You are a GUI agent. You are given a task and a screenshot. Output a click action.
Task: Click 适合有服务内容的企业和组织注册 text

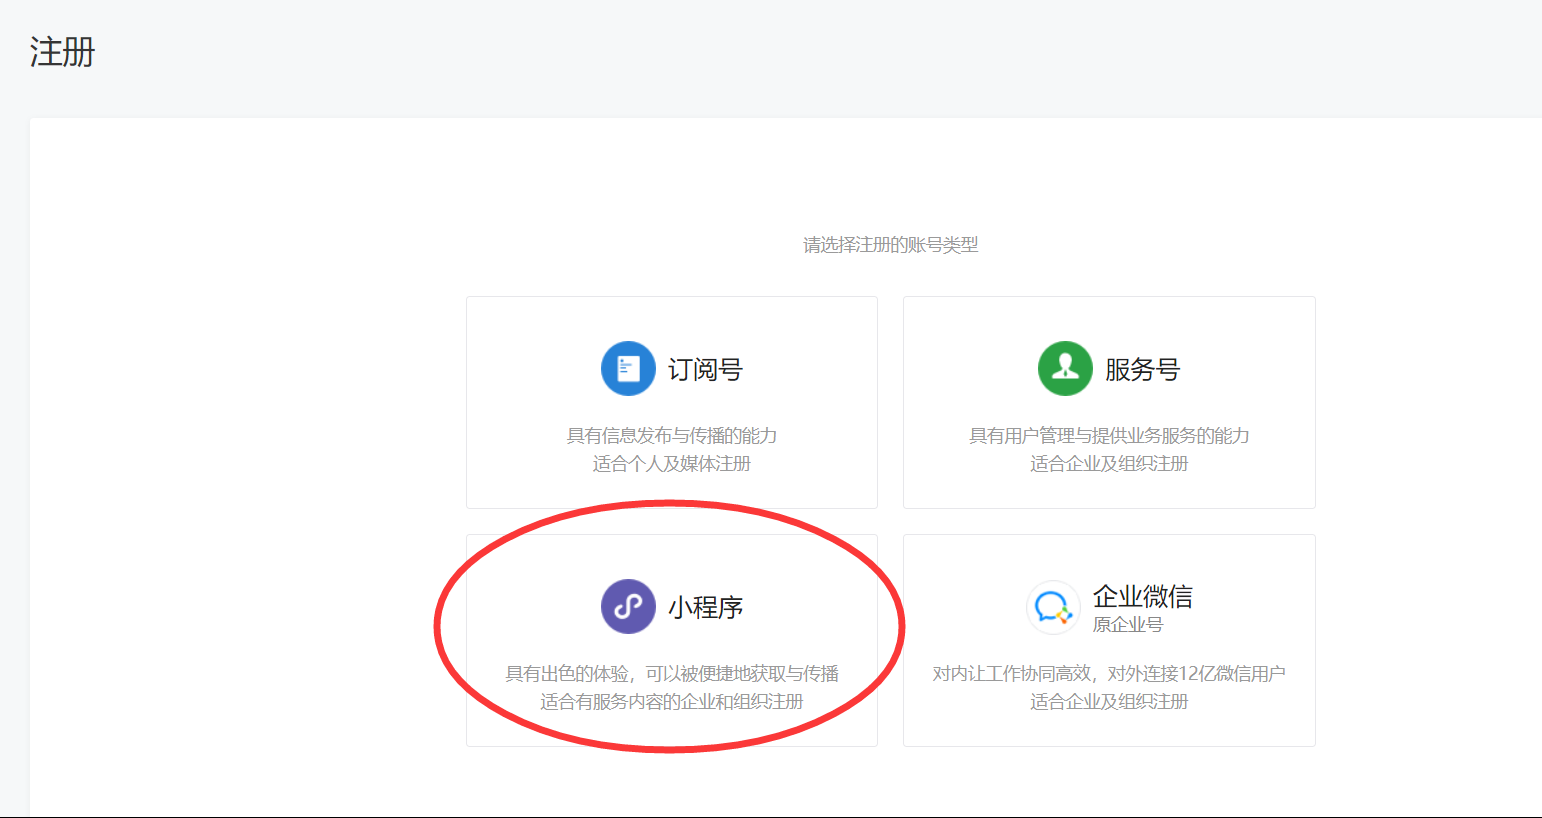pos(672,702)
